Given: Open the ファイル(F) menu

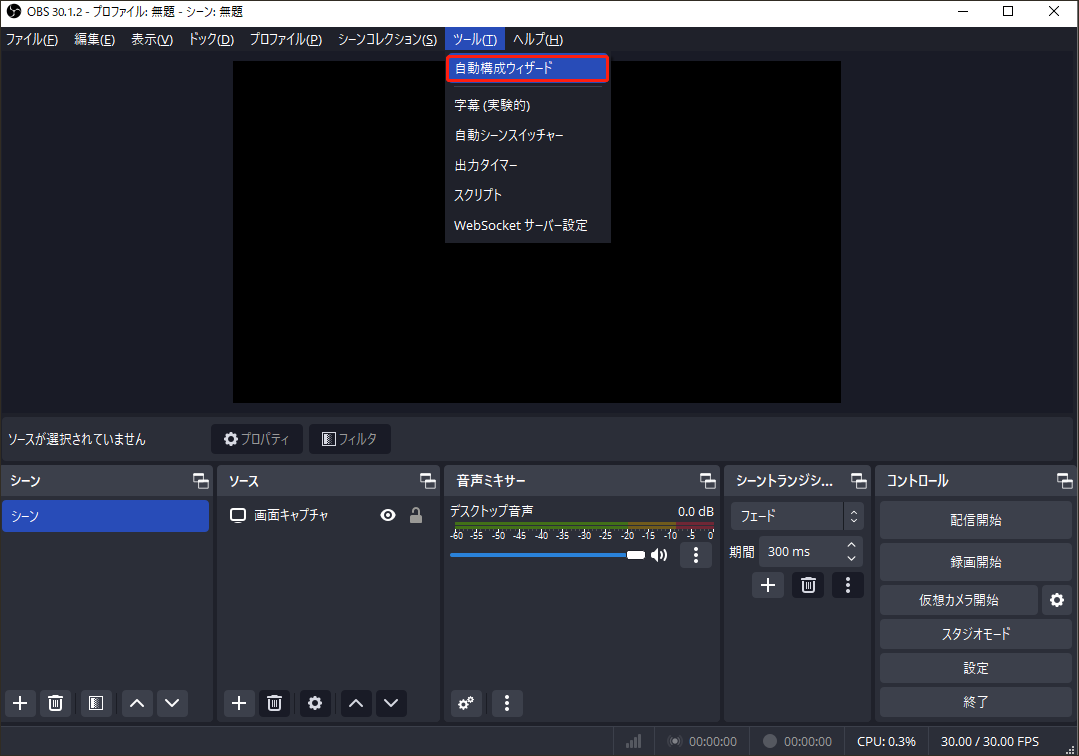Looking at the screenshot, I should point(32,39).
